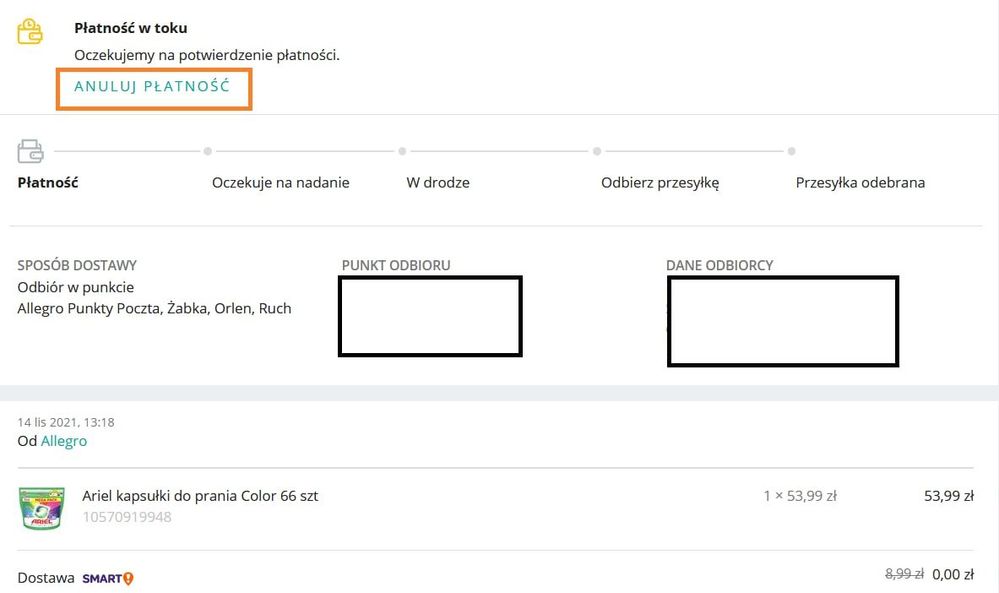Select the W drodze step label
Screen dimensions: 999x593
point(438,183)
